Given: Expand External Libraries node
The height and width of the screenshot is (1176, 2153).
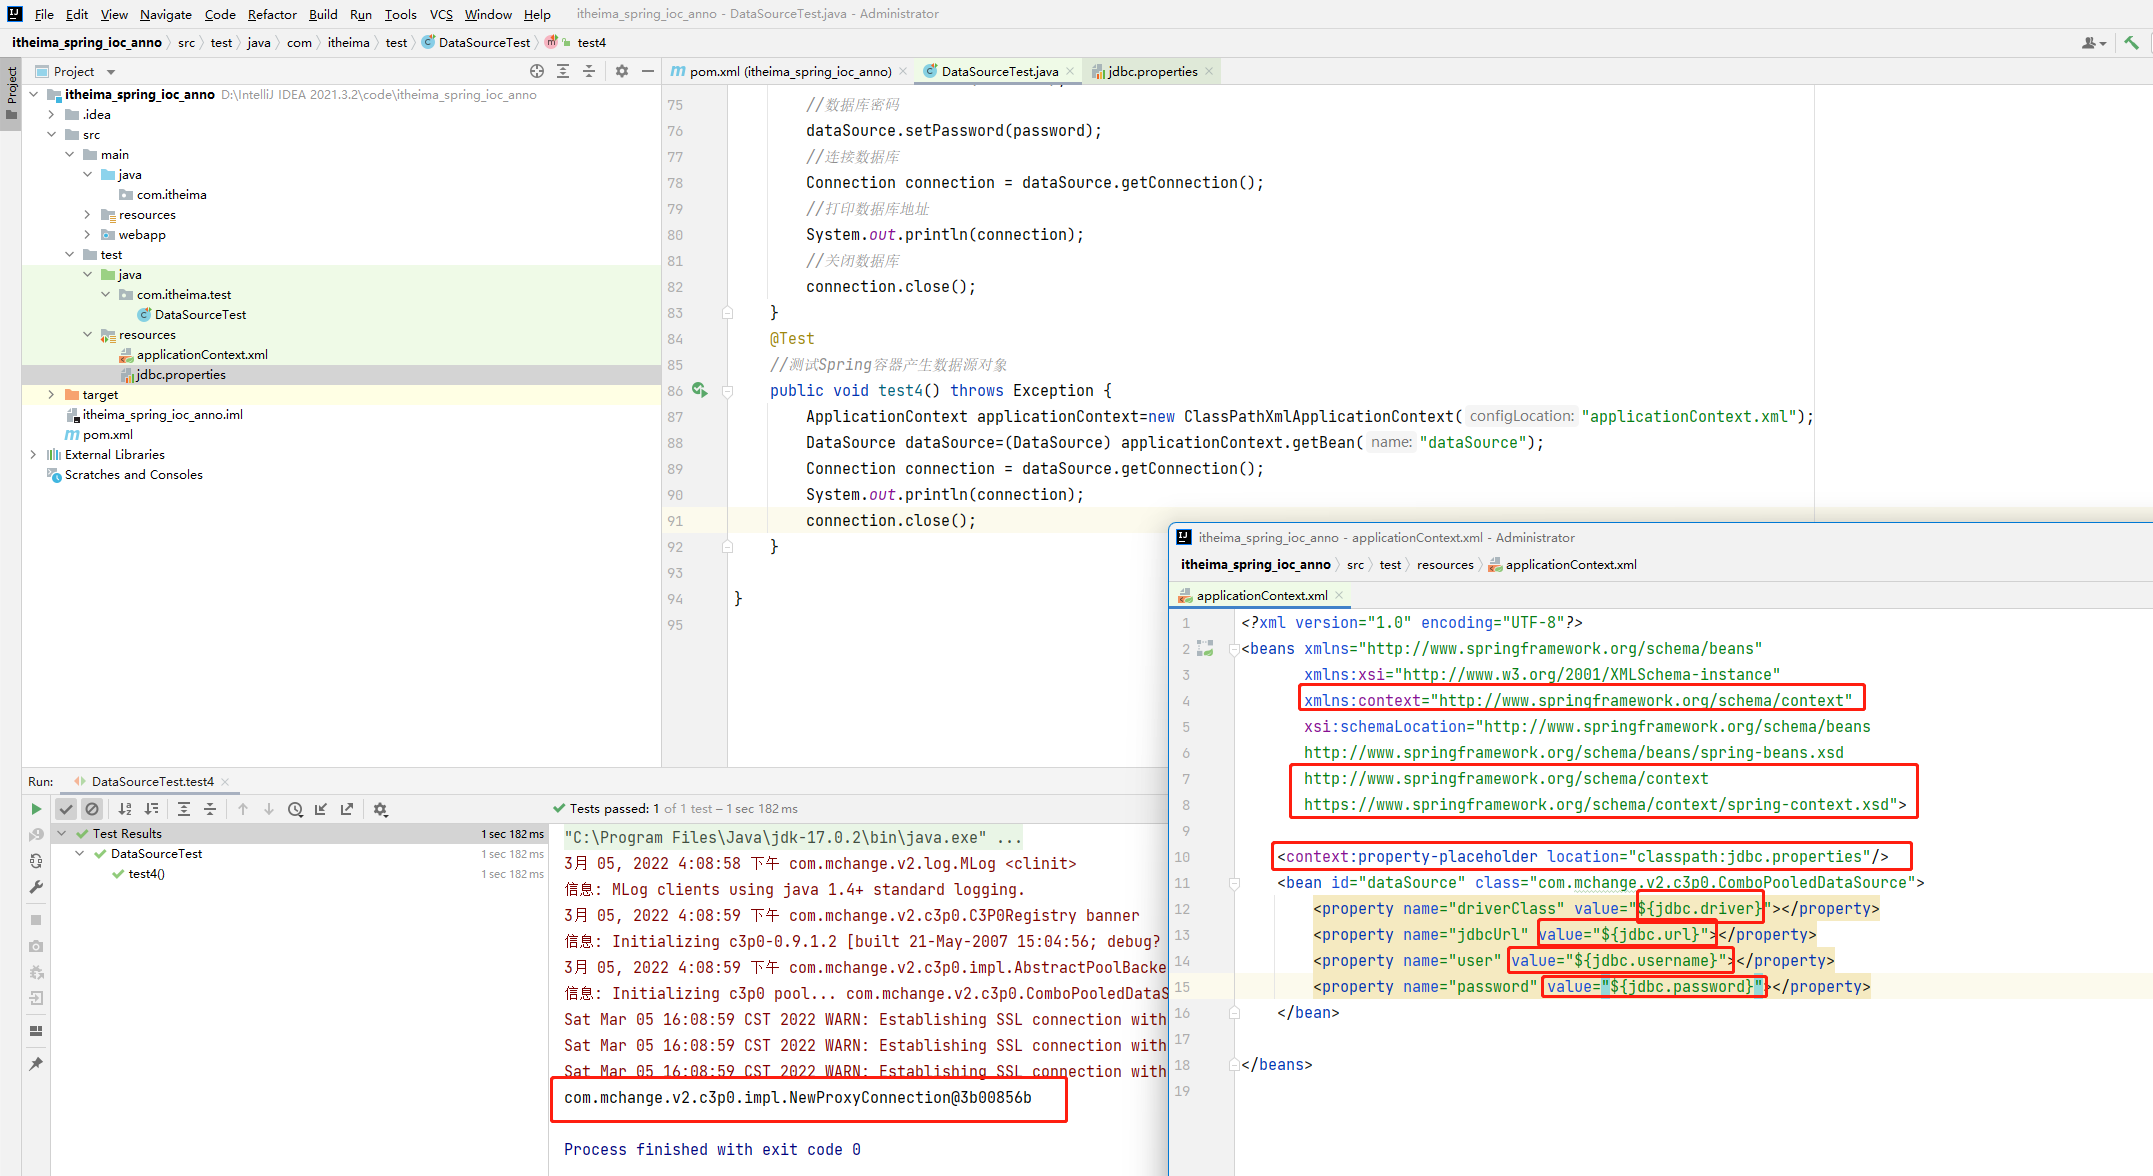Looking at the screenshot, I should pyautogui.click(x=33, y=455).
